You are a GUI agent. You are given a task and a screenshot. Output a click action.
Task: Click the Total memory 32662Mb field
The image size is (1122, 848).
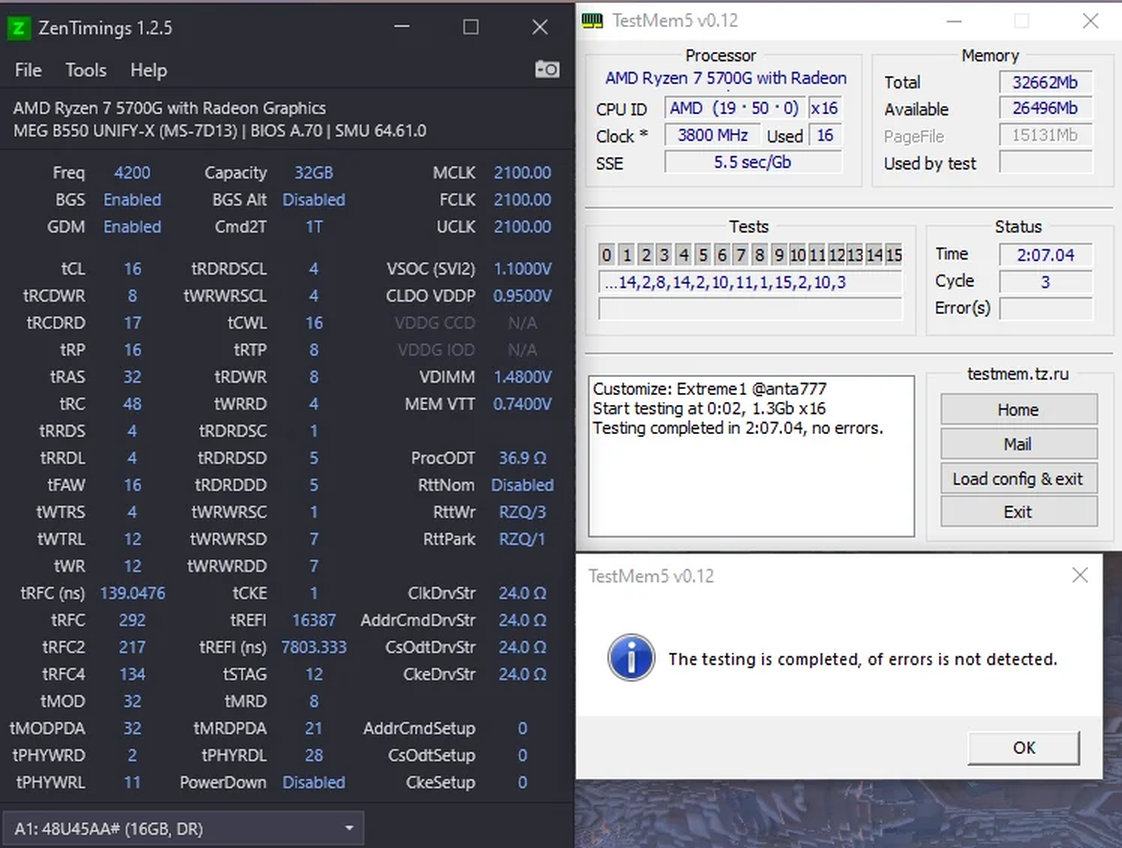pos(1045,82)
